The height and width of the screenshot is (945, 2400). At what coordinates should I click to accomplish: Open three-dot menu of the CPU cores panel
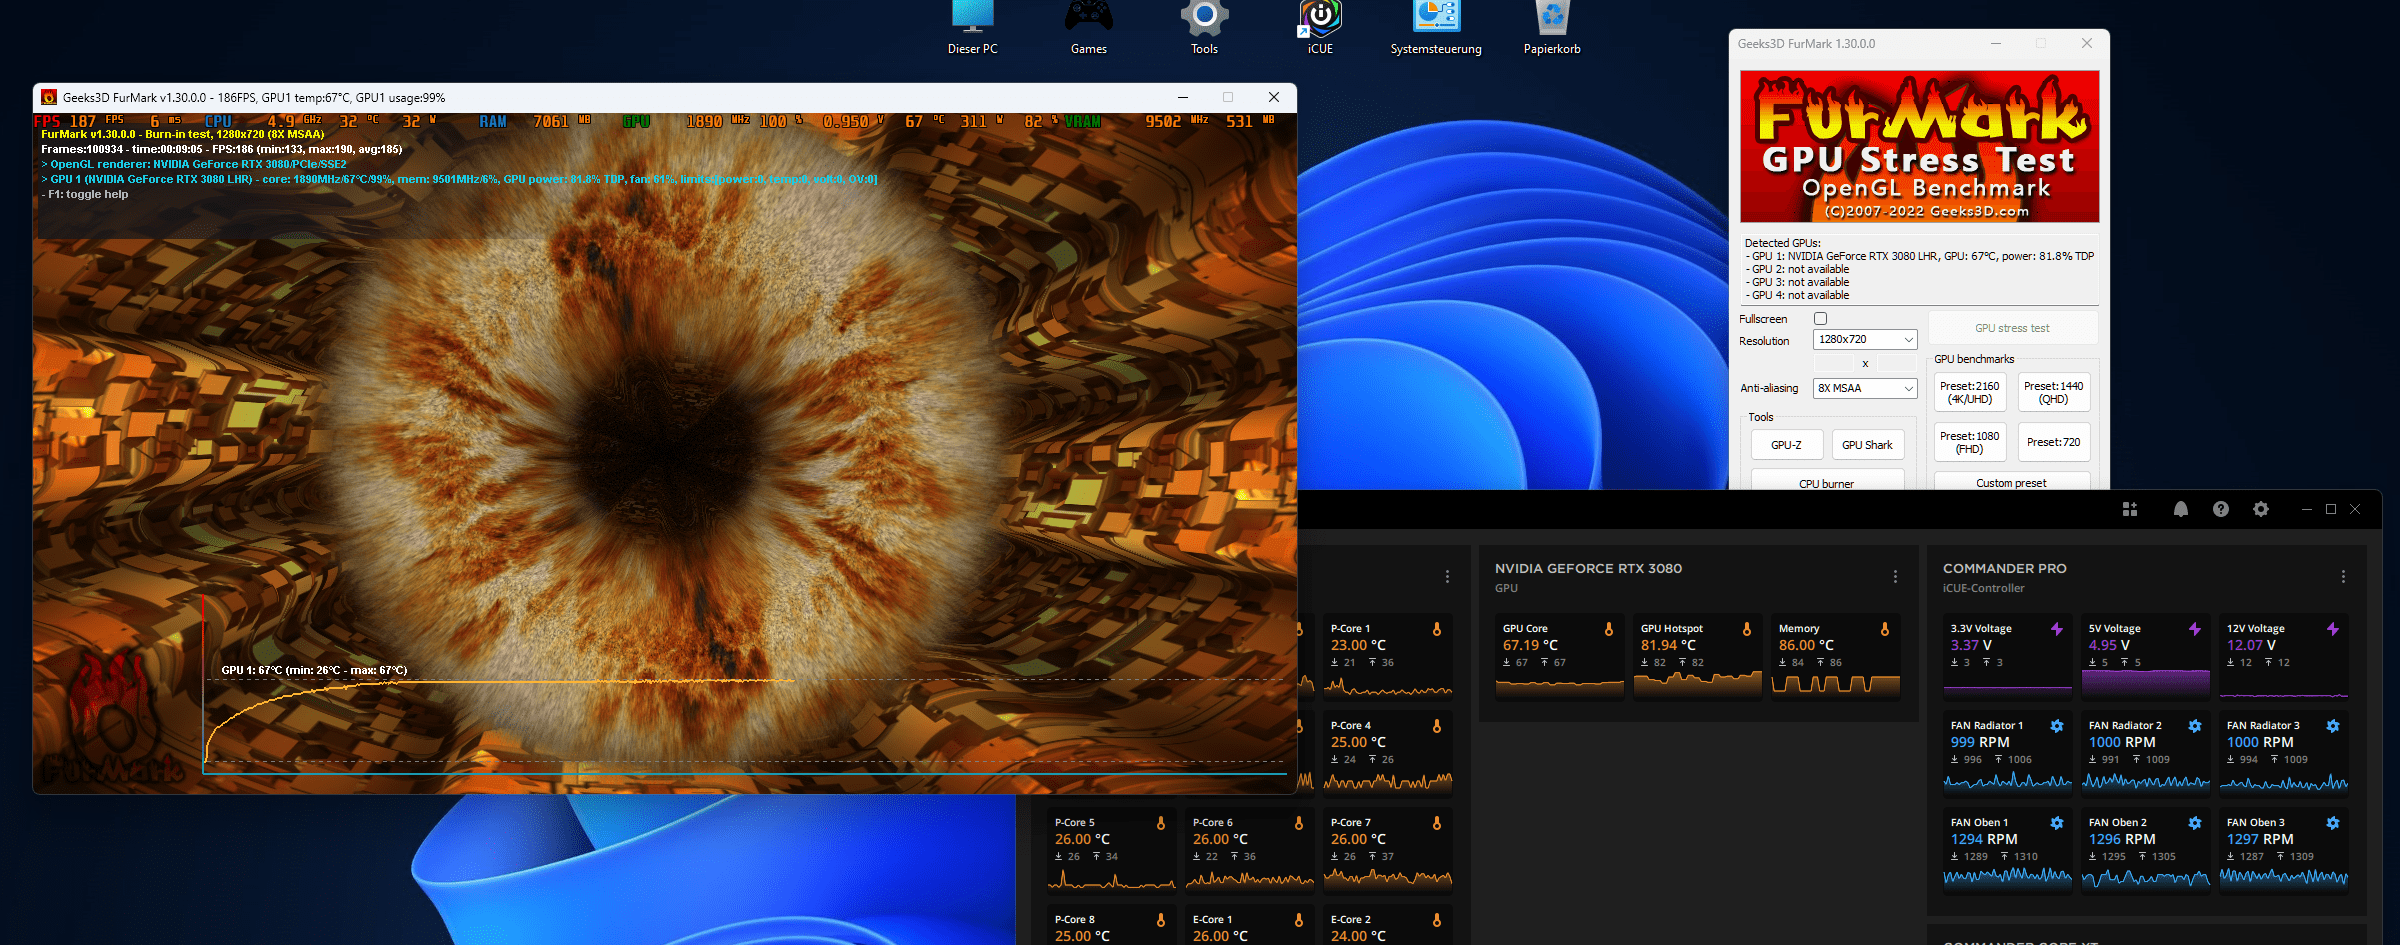[x=1447, y=577]
